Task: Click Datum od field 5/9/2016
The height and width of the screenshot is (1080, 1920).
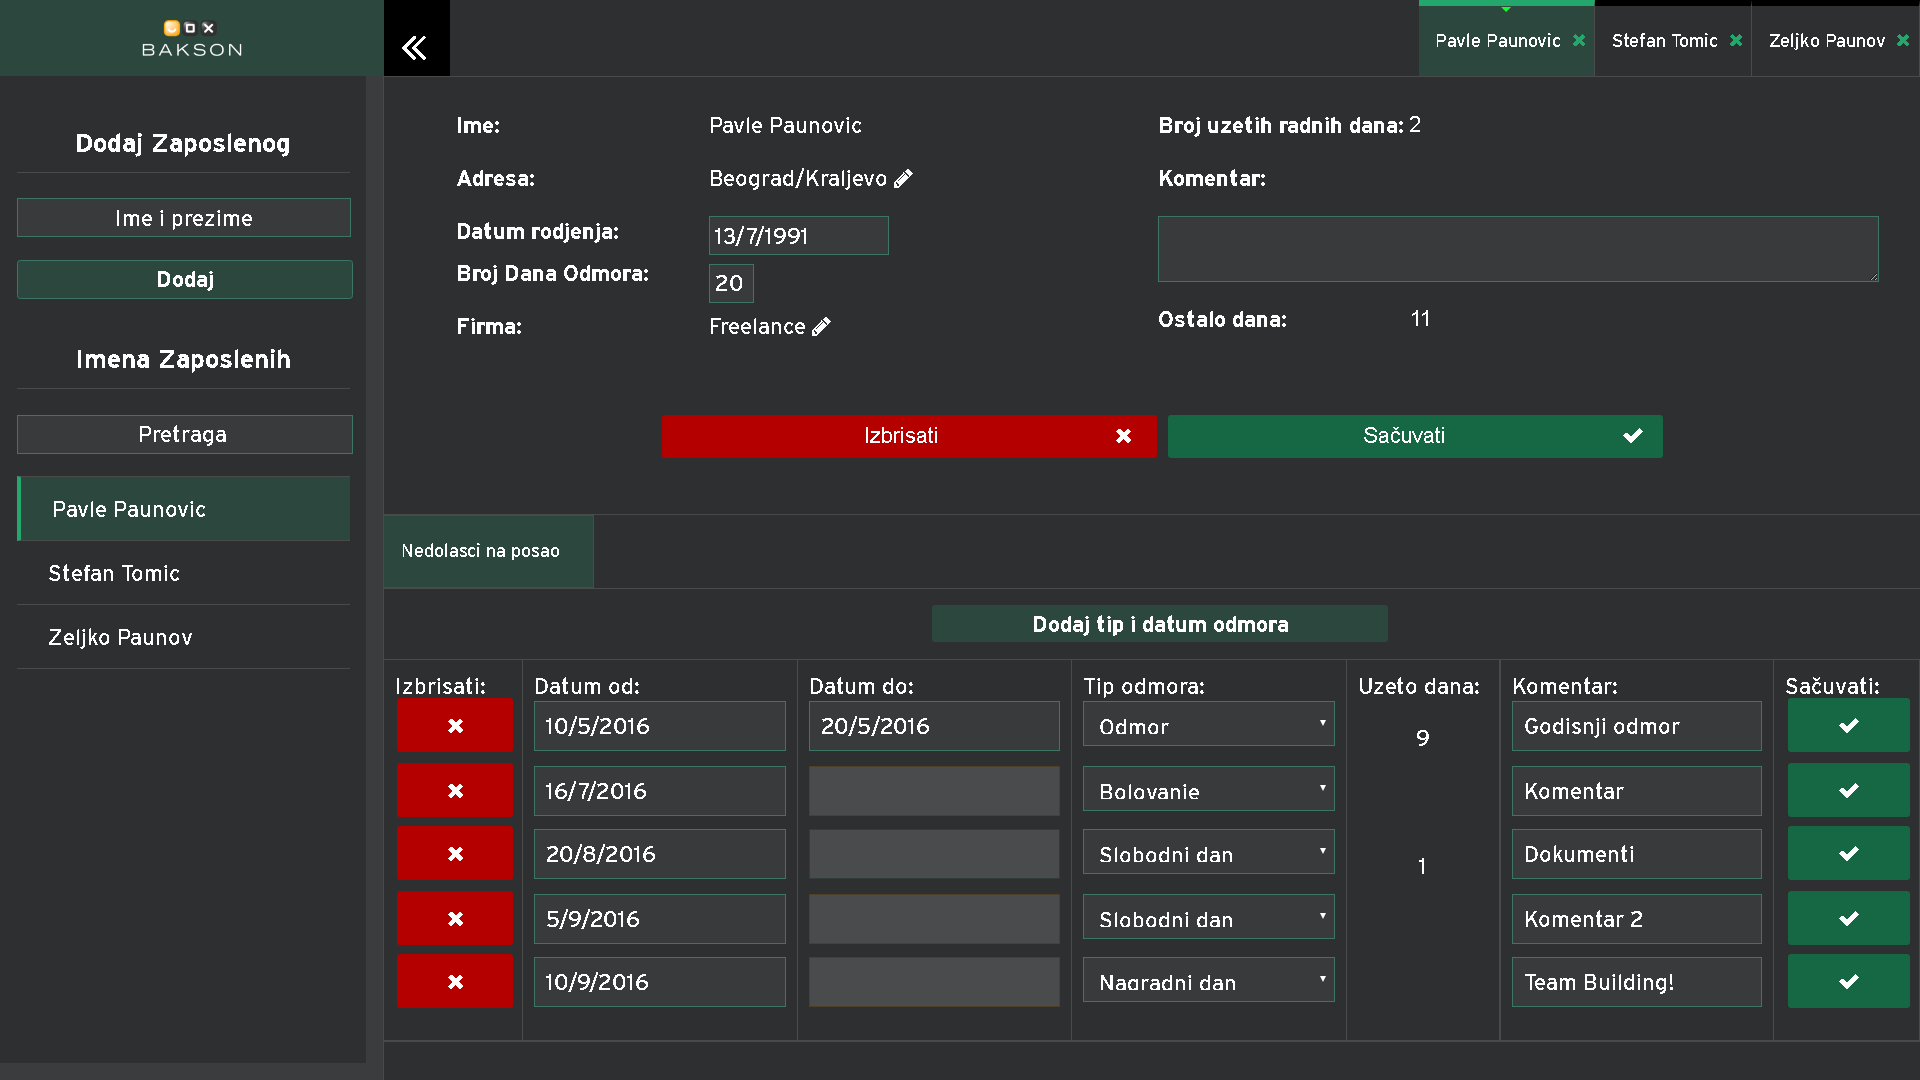Action: tap(659, 919)
